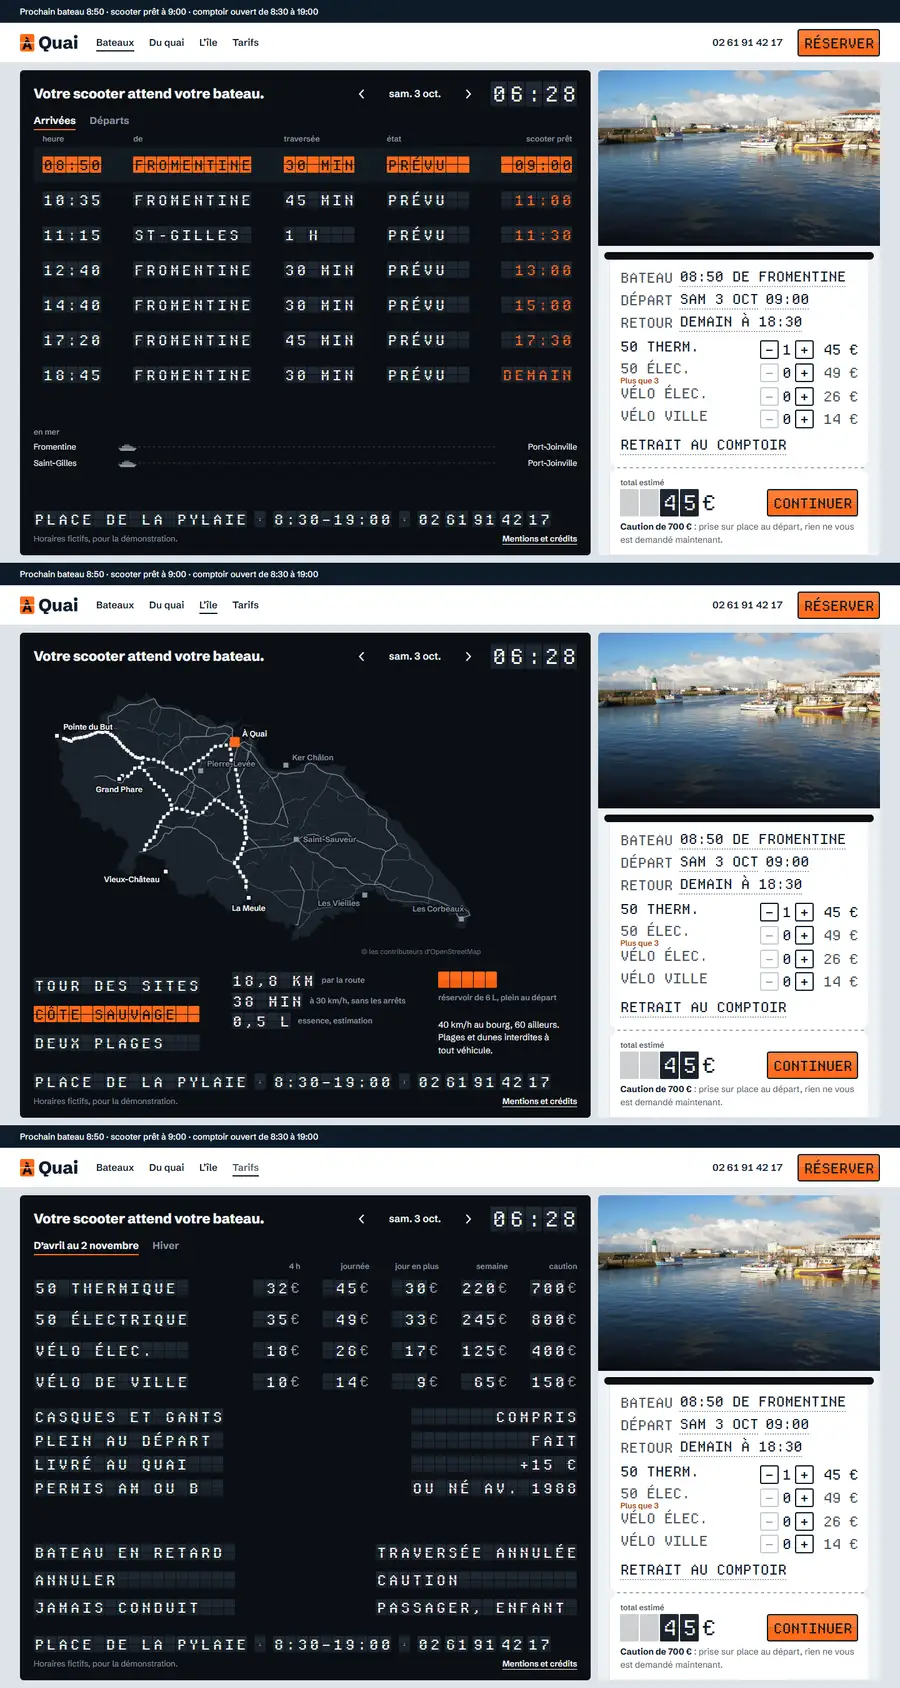Select the CÔTE SAUVAGE route
The width and height of the screenshot is (900, 1688).
pyautogui.click(x=117, y=1014)
